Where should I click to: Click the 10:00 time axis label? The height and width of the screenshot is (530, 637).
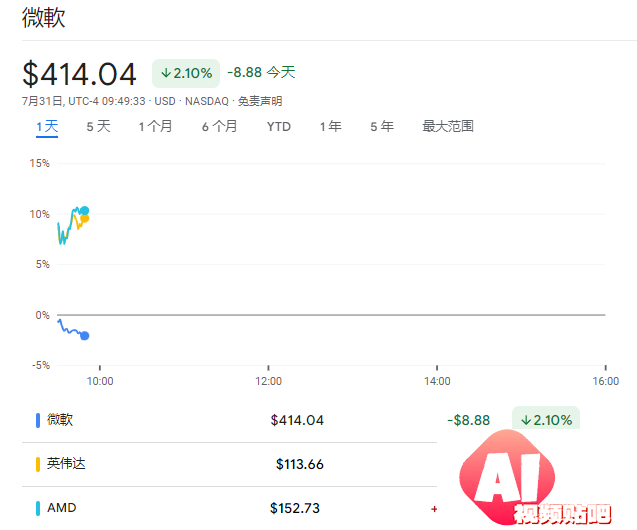100,381
